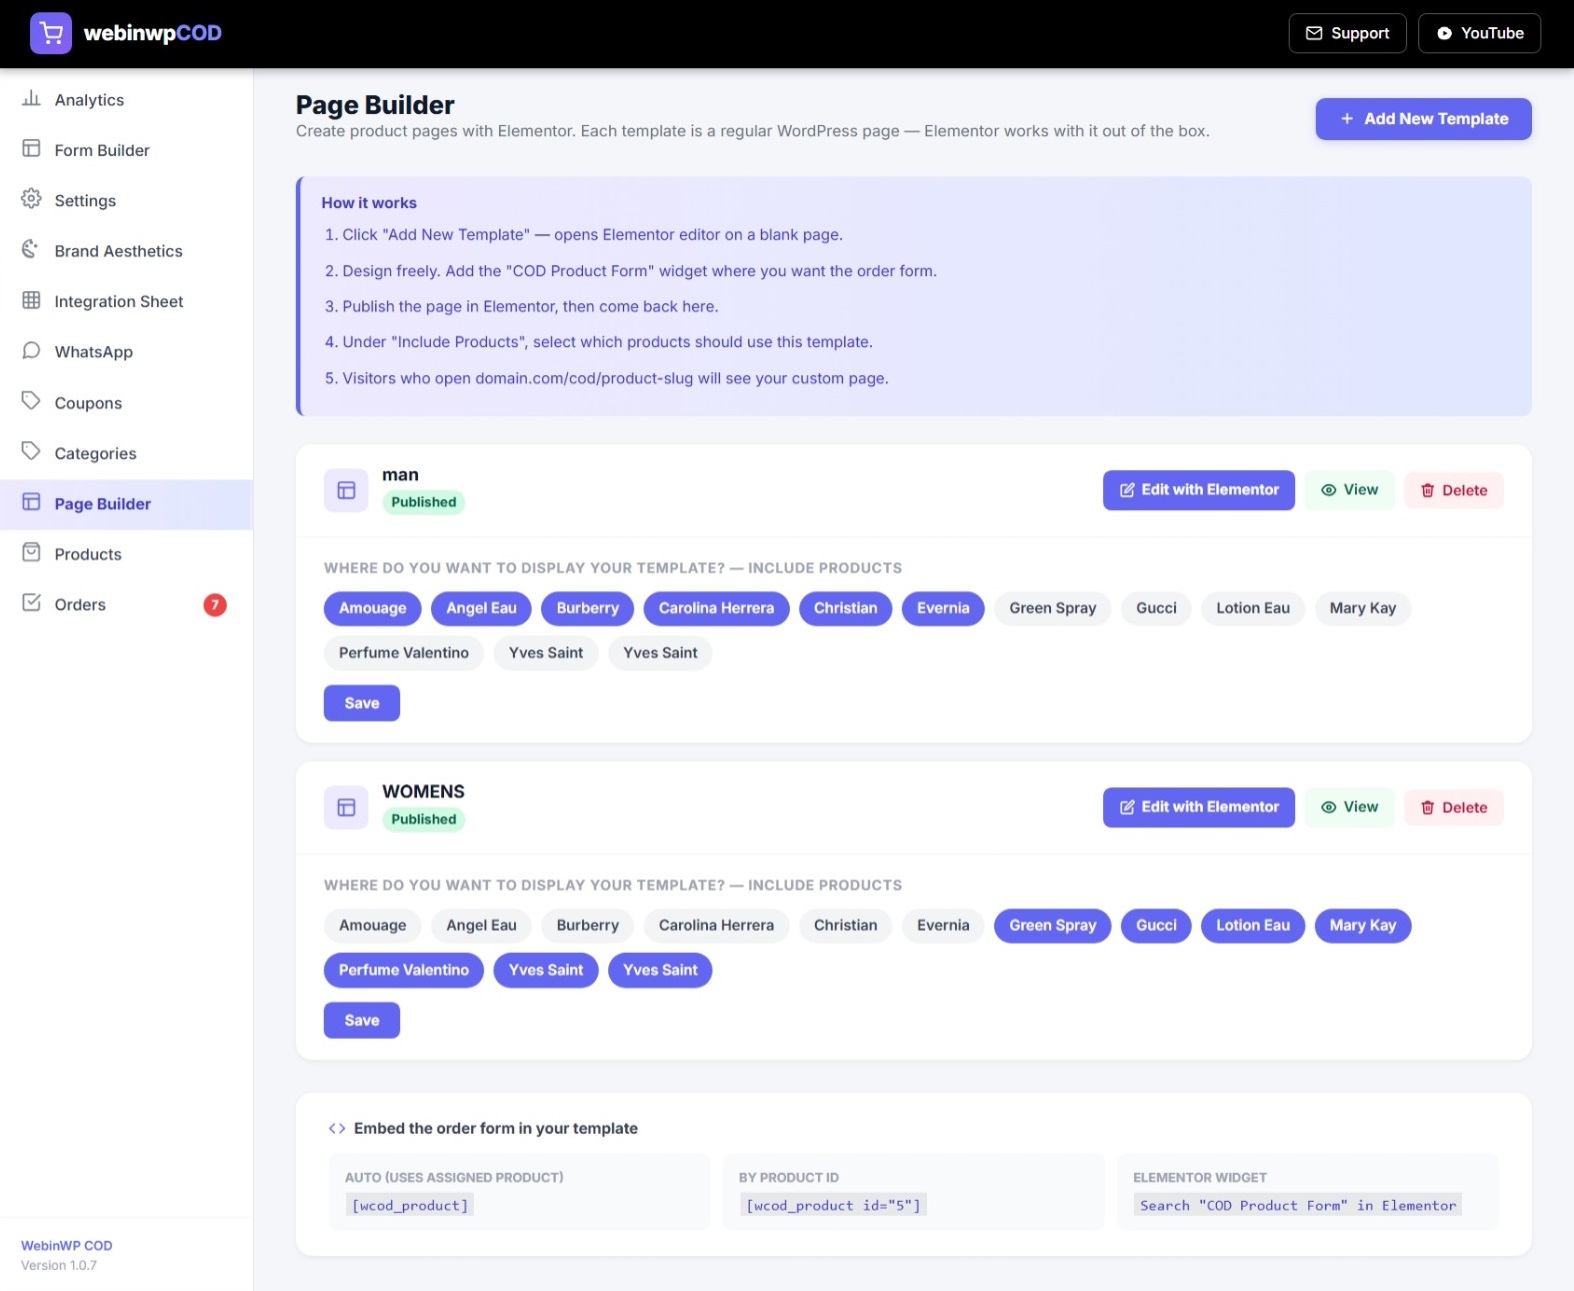
Task: Include Mary Kay in man template
Action: [x=1362, y=608]
